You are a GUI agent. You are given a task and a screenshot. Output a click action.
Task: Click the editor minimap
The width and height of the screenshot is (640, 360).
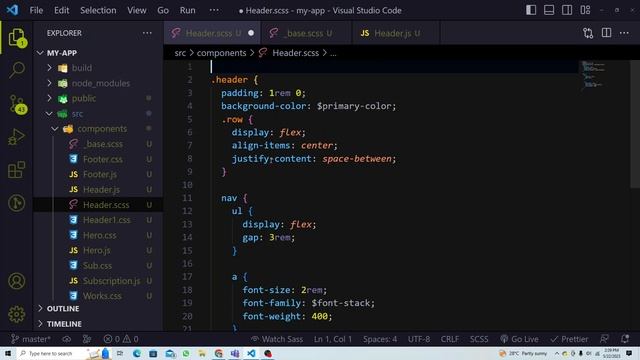[594, 76]
